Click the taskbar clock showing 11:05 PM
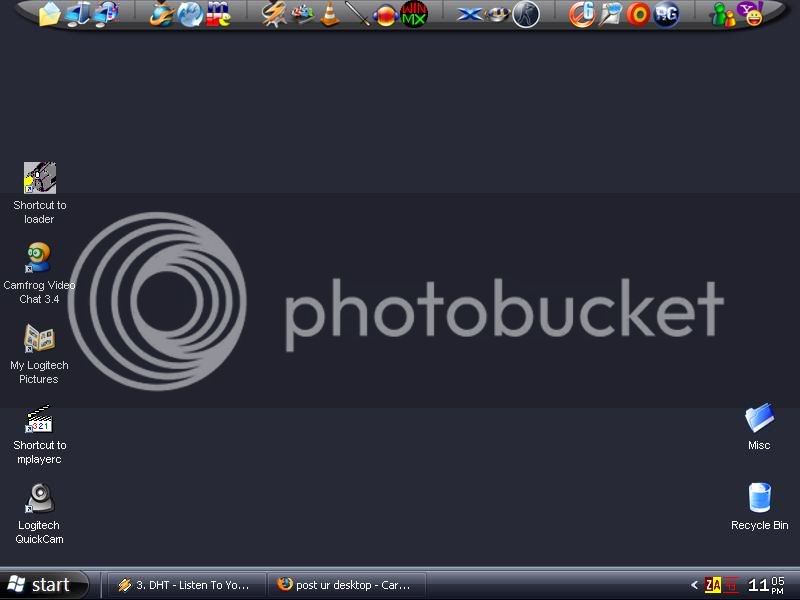The image size is (800, 600). [766, 585]
